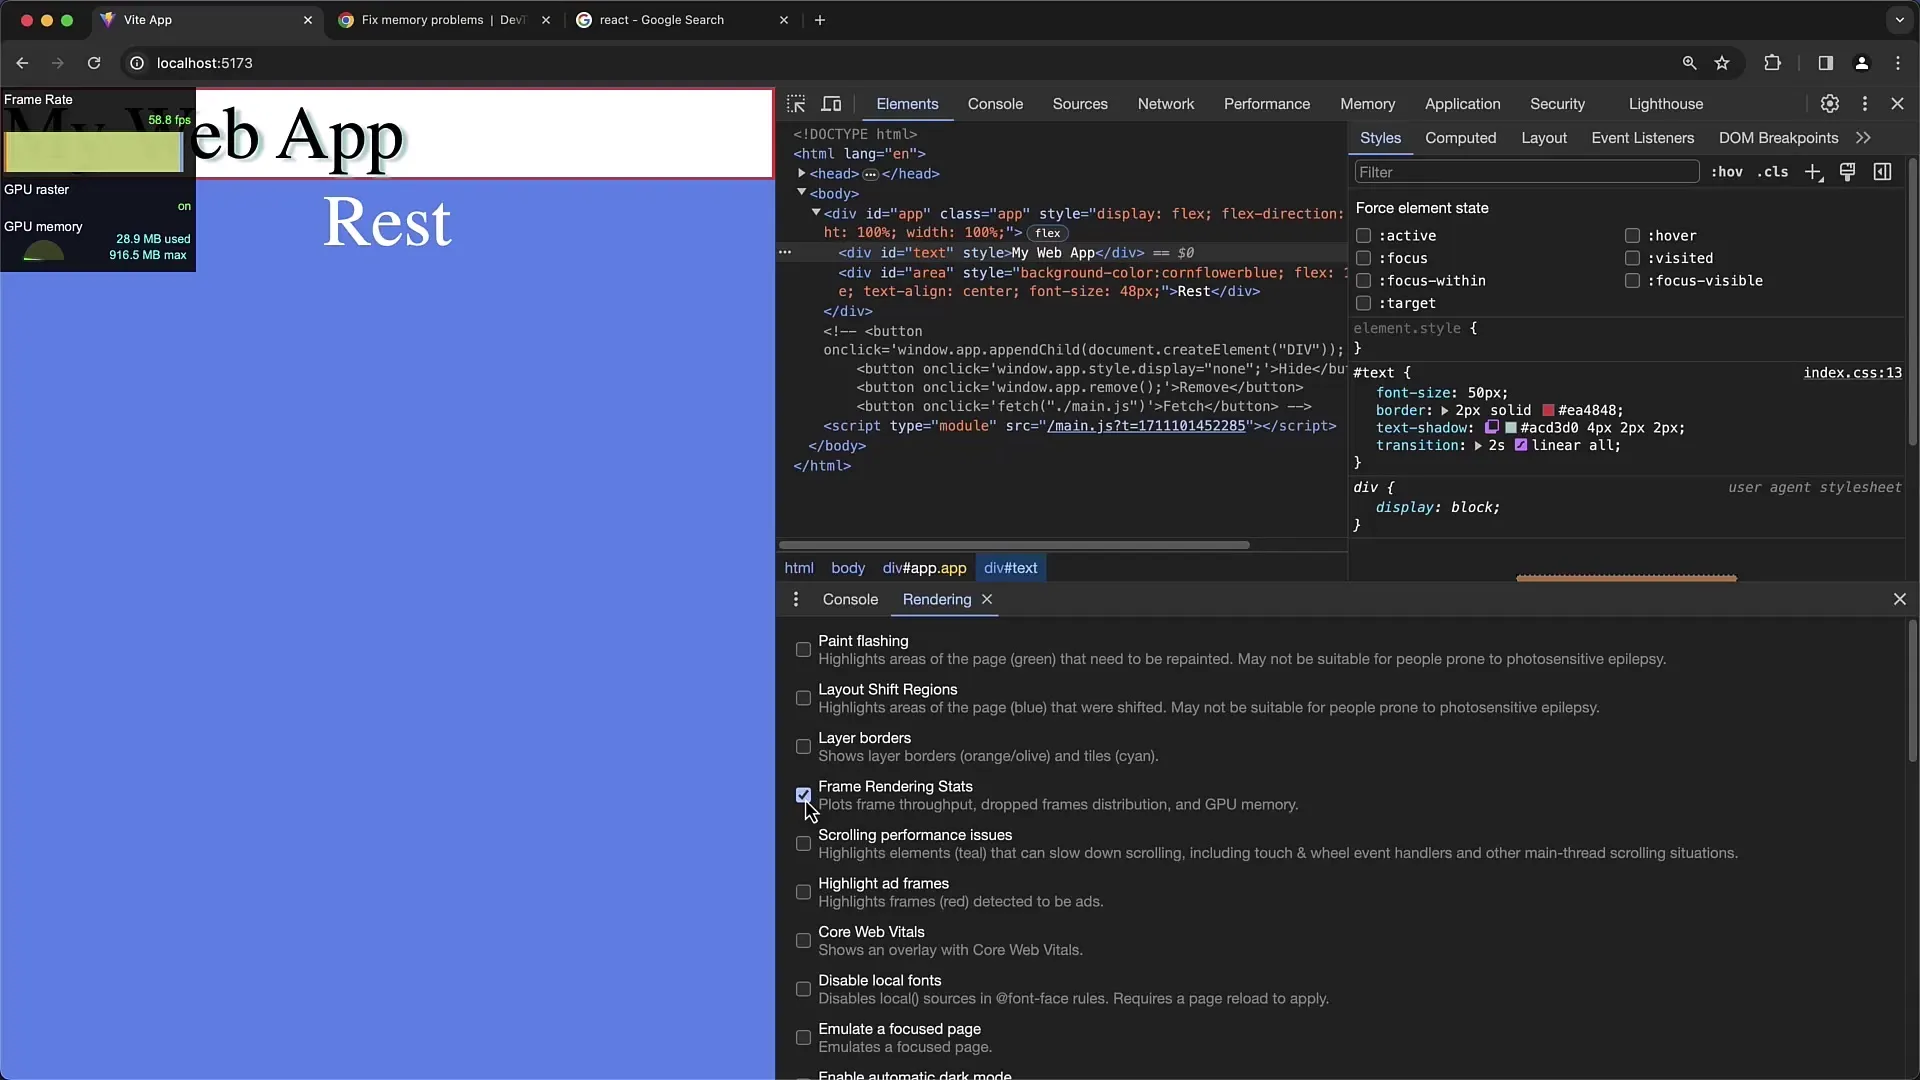
Task: Enable Disable local fonts checkbox
Action: coord(803,989)
